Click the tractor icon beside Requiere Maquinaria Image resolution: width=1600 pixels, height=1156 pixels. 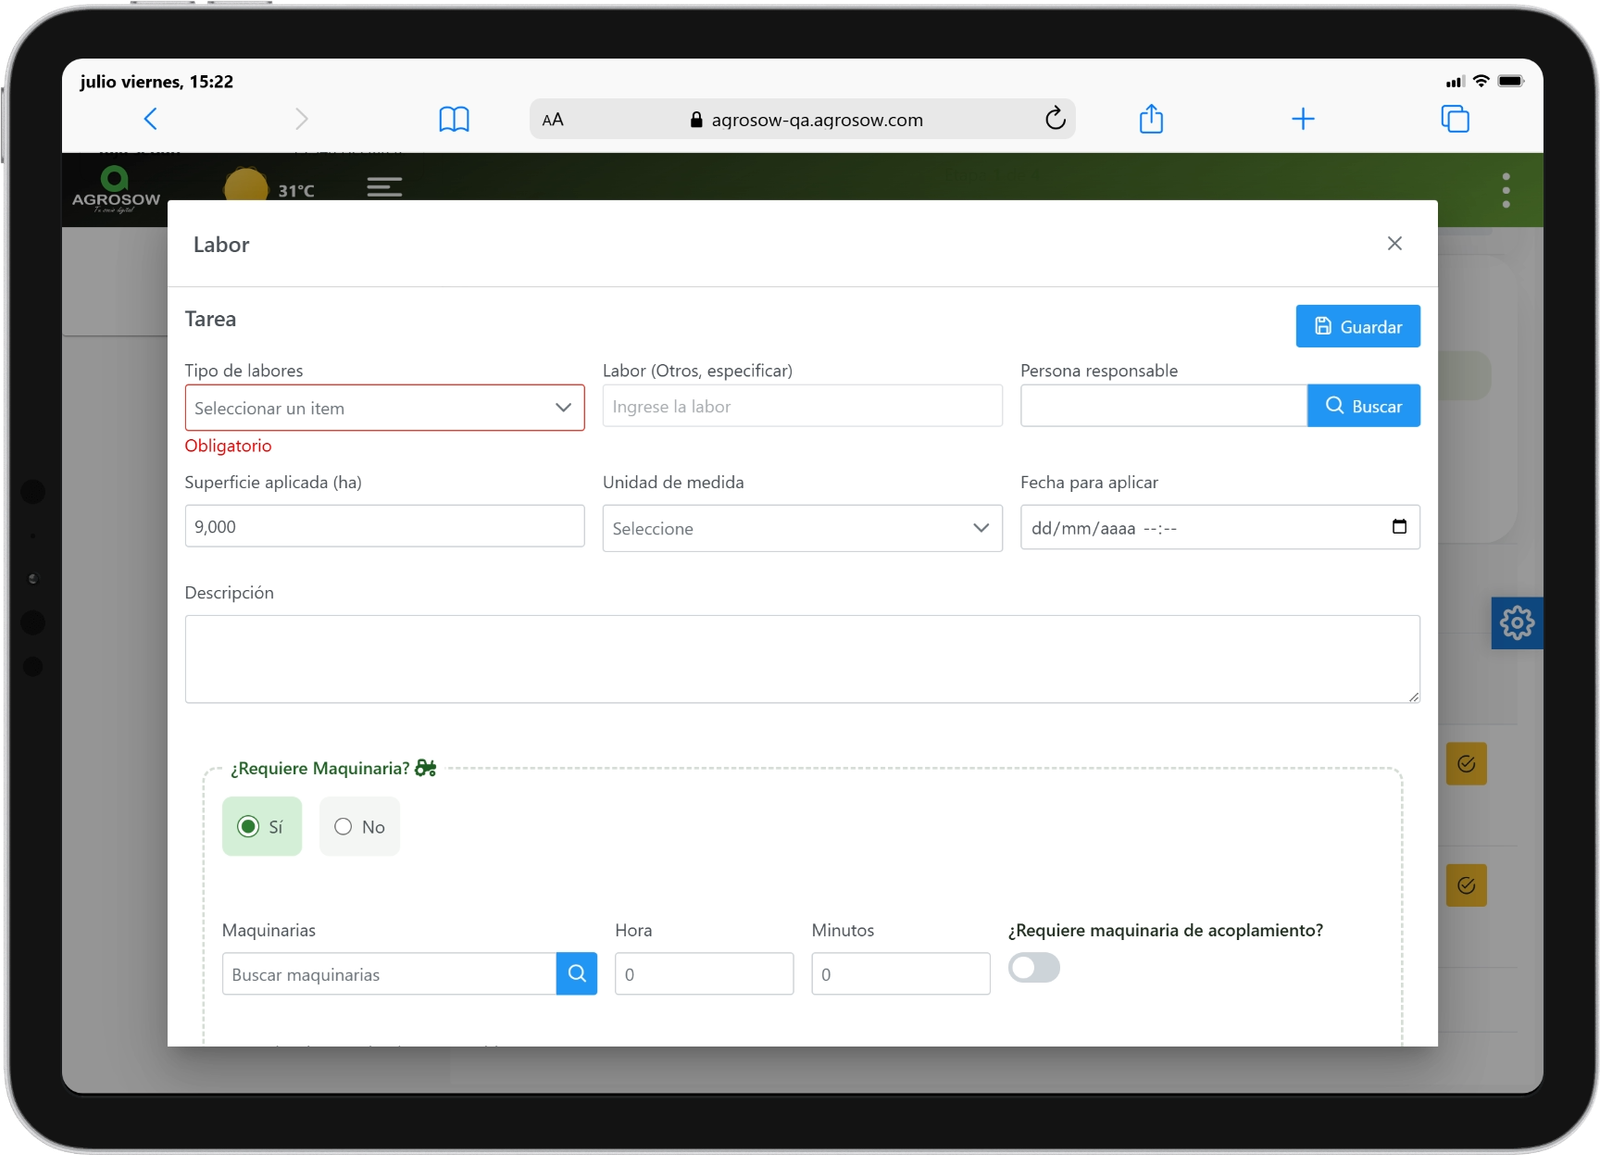pos(426,768)
